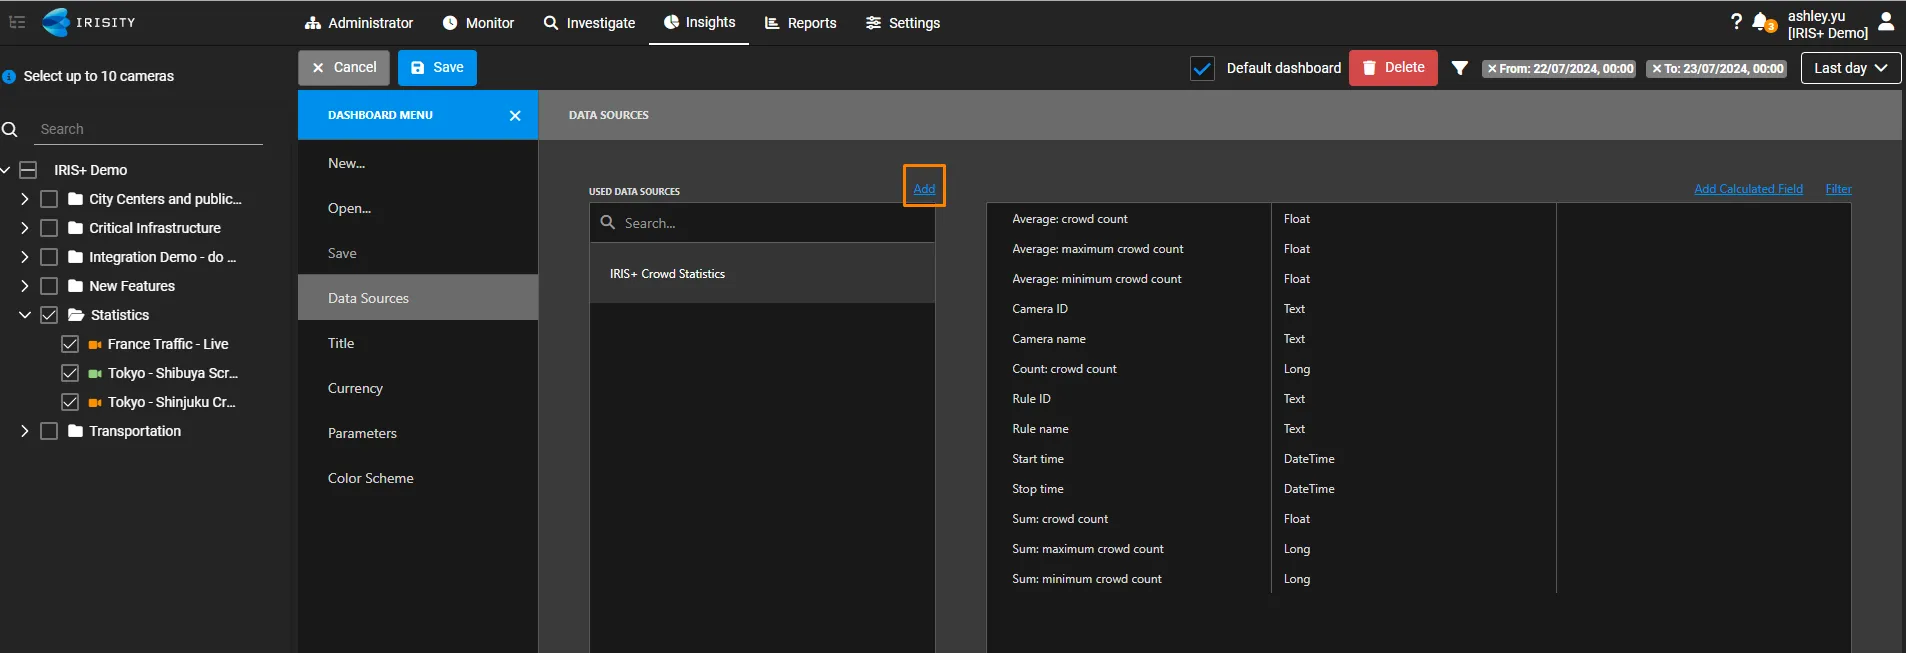Click the info icon beside camera selection hint
The image size is (1906, 653).
[x=9, y=76]
